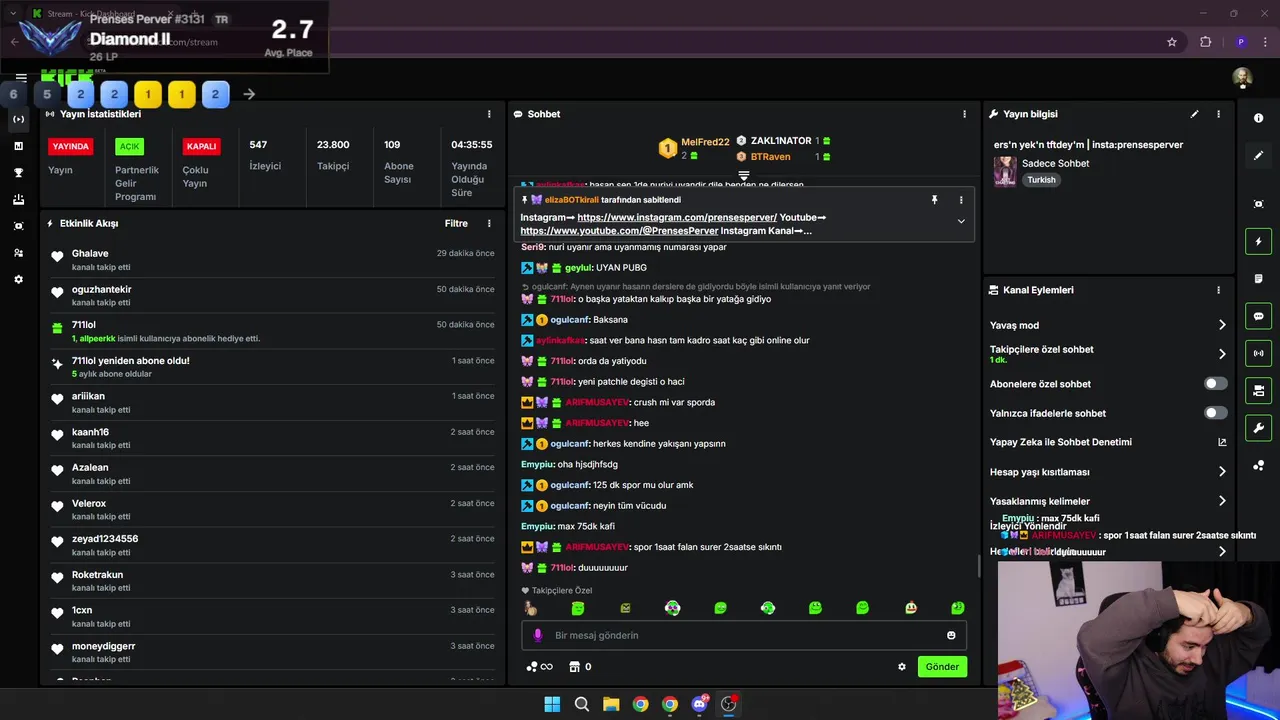
Task: Open the Stream page from the left sidebar
Action: coord(18,119)
